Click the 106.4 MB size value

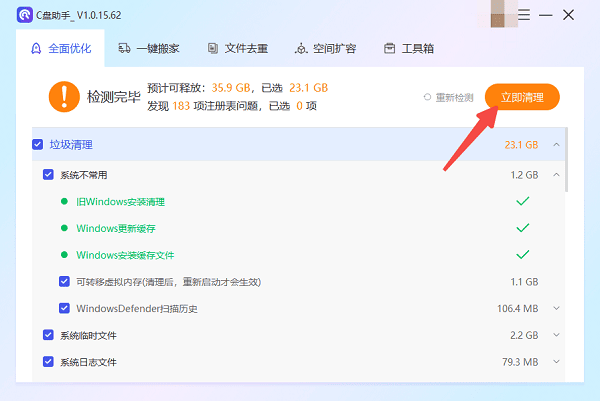click(x=518, y=308)
